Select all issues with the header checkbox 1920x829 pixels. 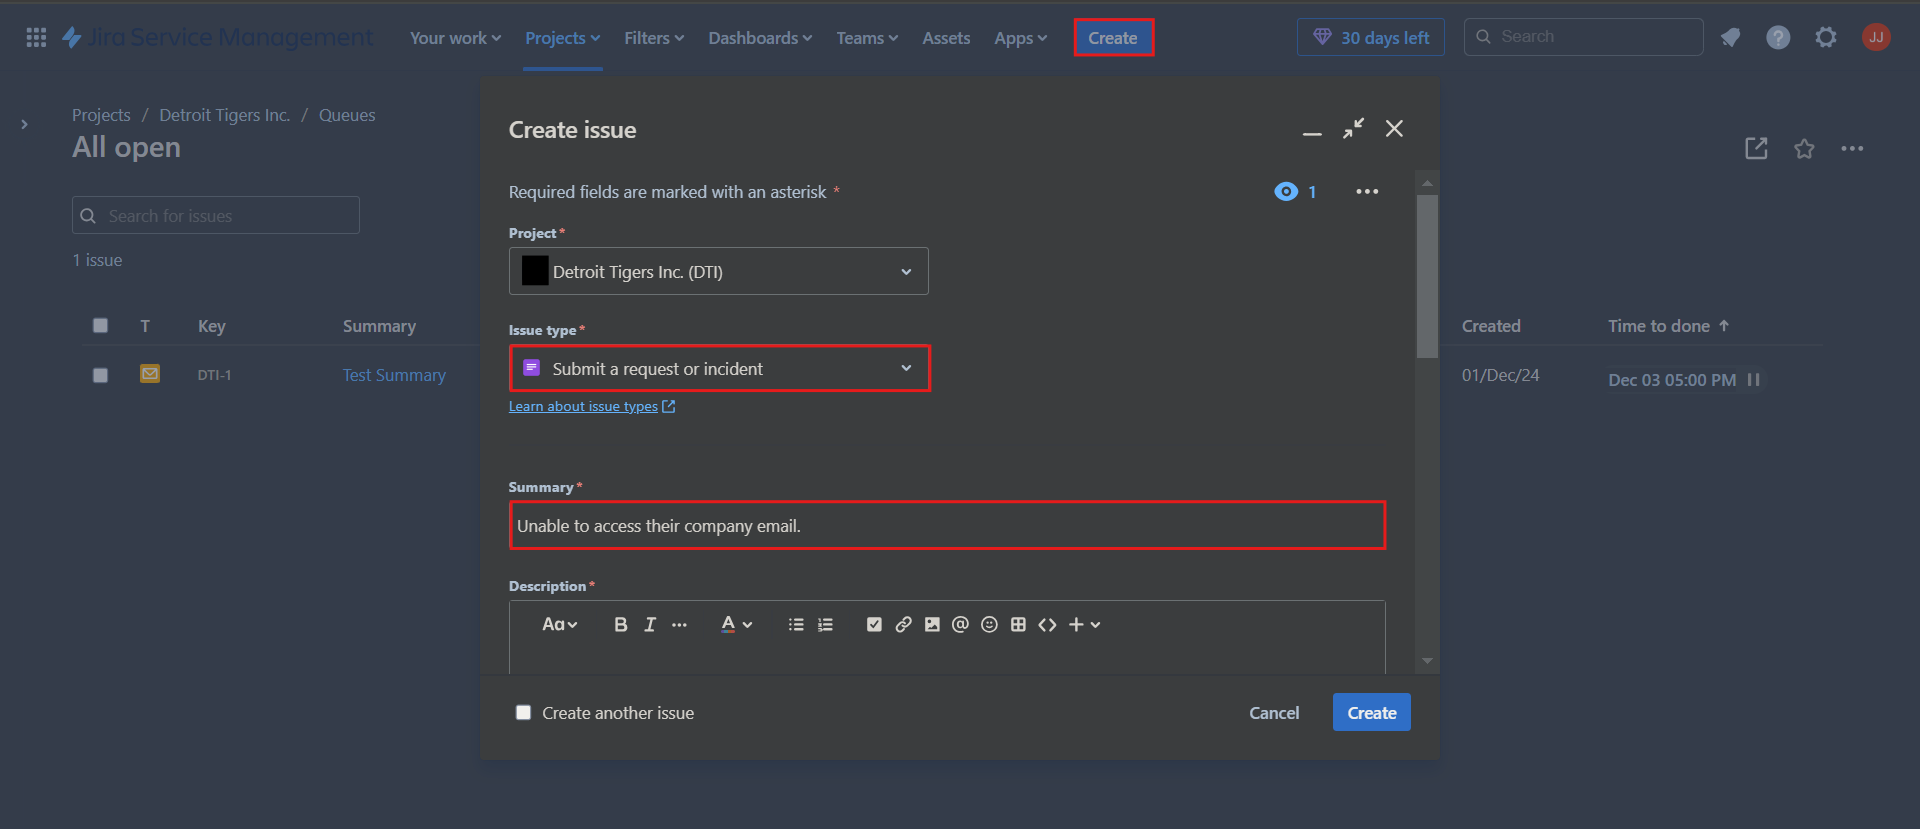(100, 325)
